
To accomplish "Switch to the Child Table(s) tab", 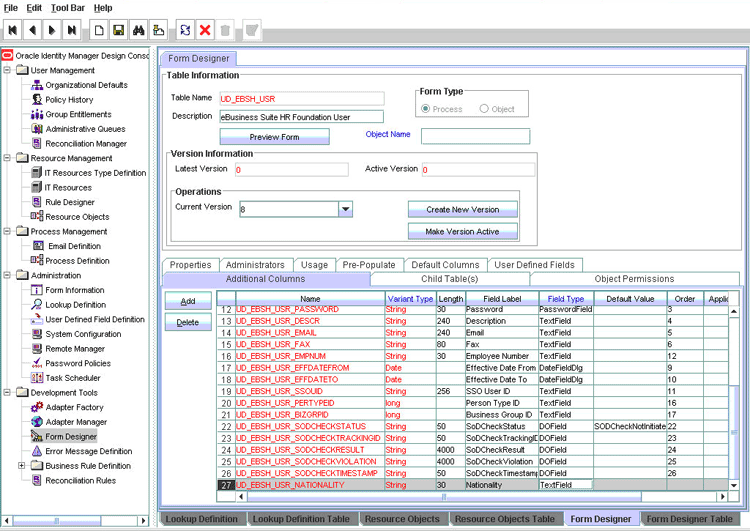I will tap(449, 279).
